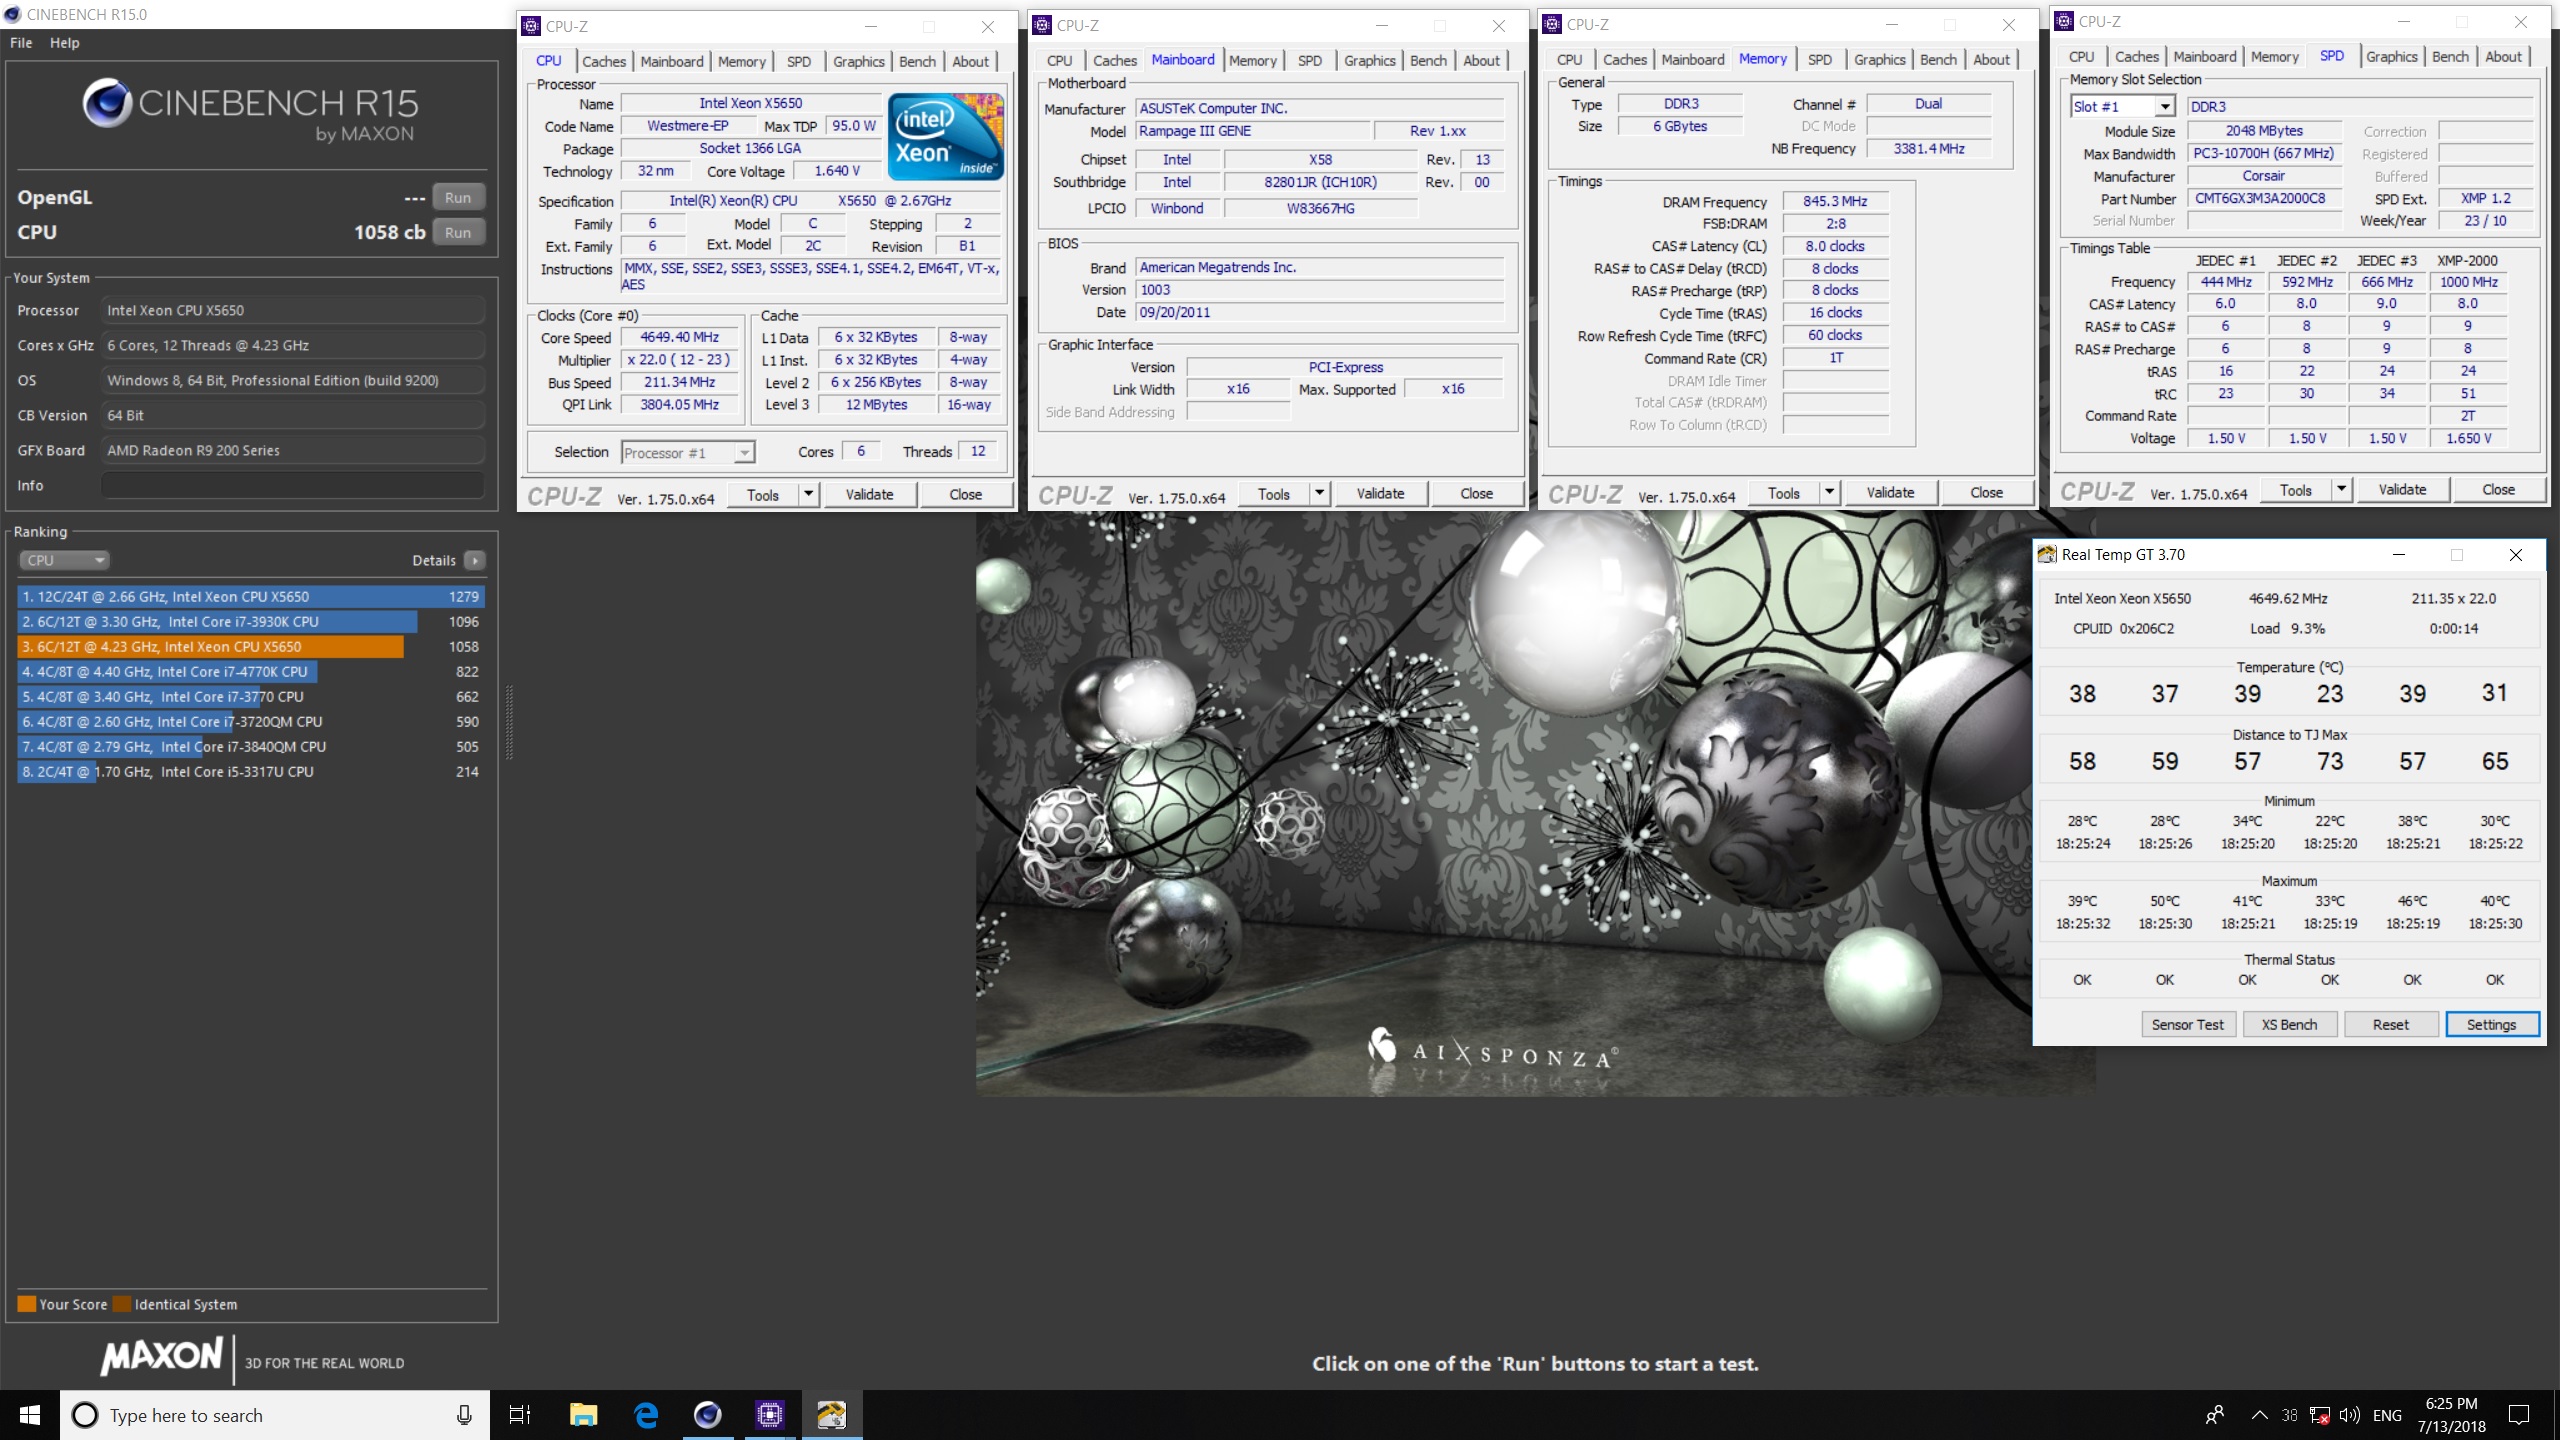Reset Real Temp min/max values
The image size is (2560, 1440).
coord(2390,1024)
